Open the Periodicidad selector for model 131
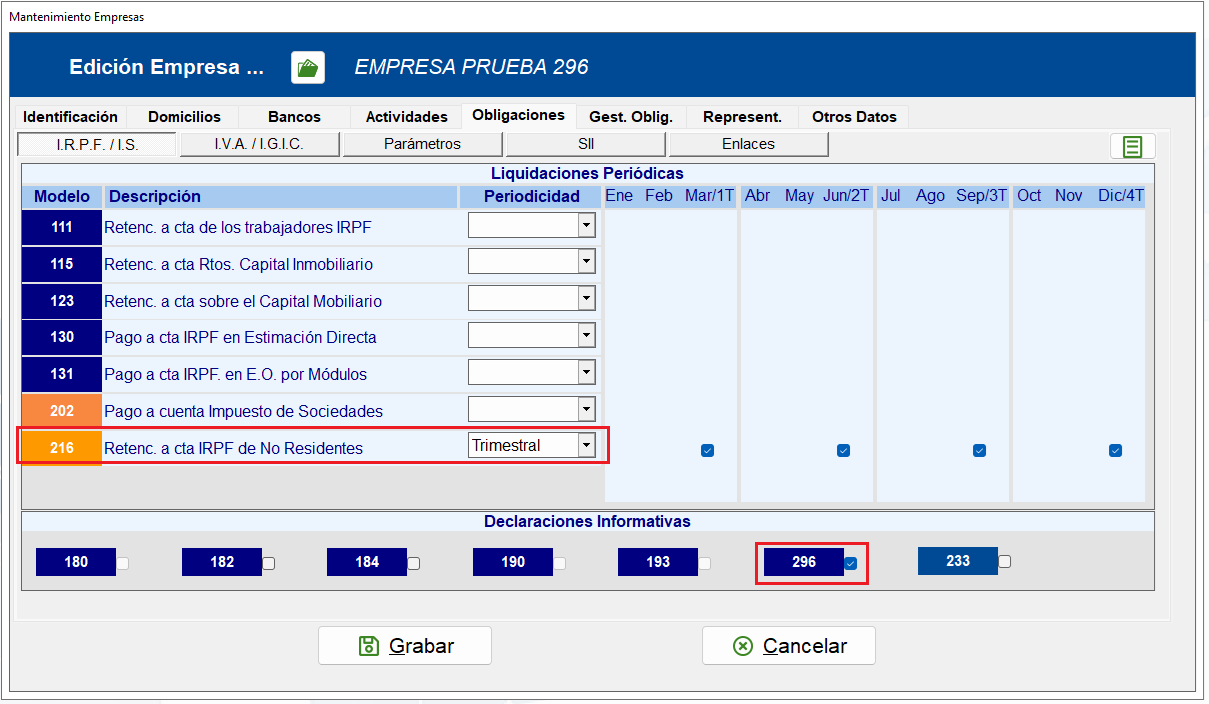Screen dimensions: 1209x704 click(x=586, y=371)
